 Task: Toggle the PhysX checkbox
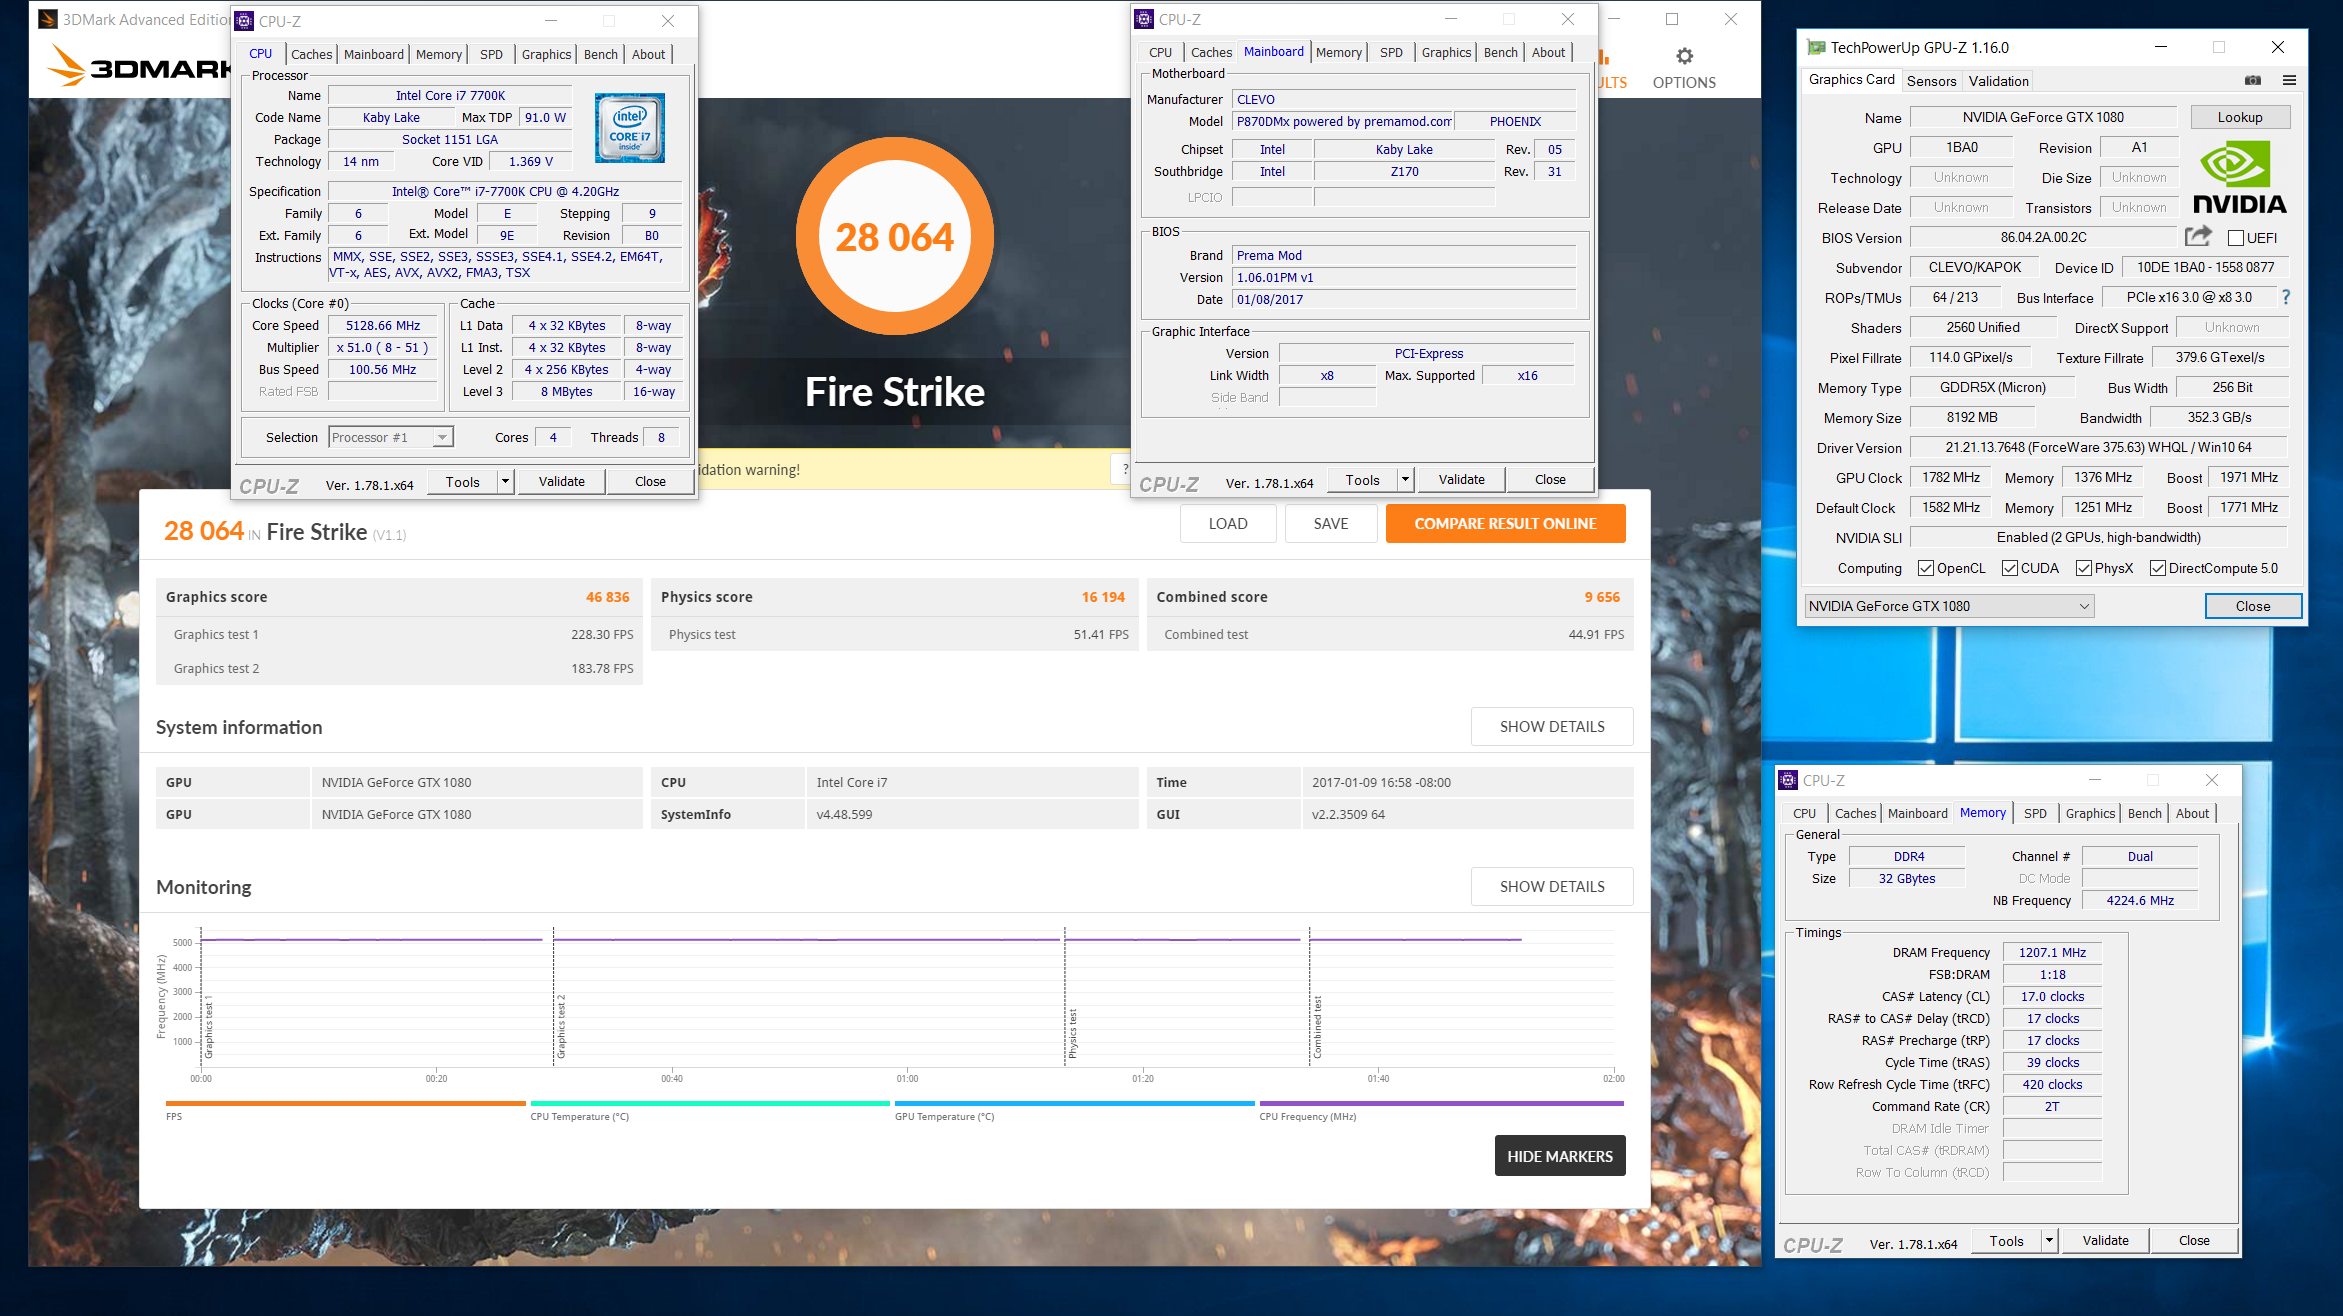coord(2083,568)
